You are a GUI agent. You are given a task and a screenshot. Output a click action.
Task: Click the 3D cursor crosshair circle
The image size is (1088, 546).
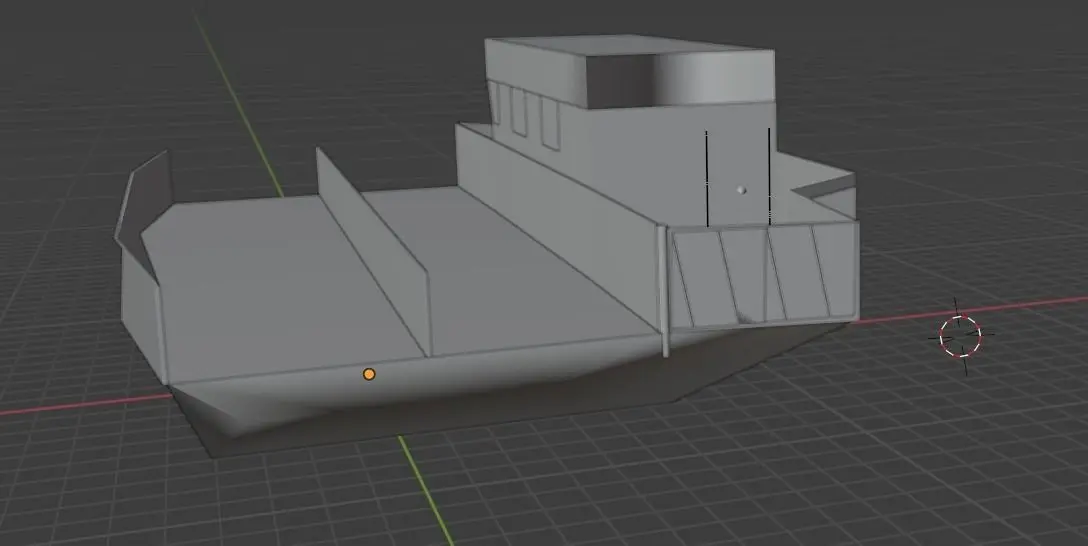tap(960, 336)
